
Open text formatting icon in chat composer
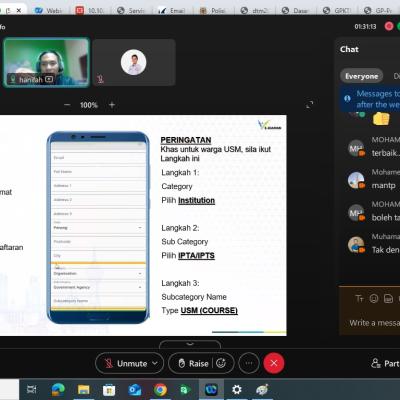(359, 298)
